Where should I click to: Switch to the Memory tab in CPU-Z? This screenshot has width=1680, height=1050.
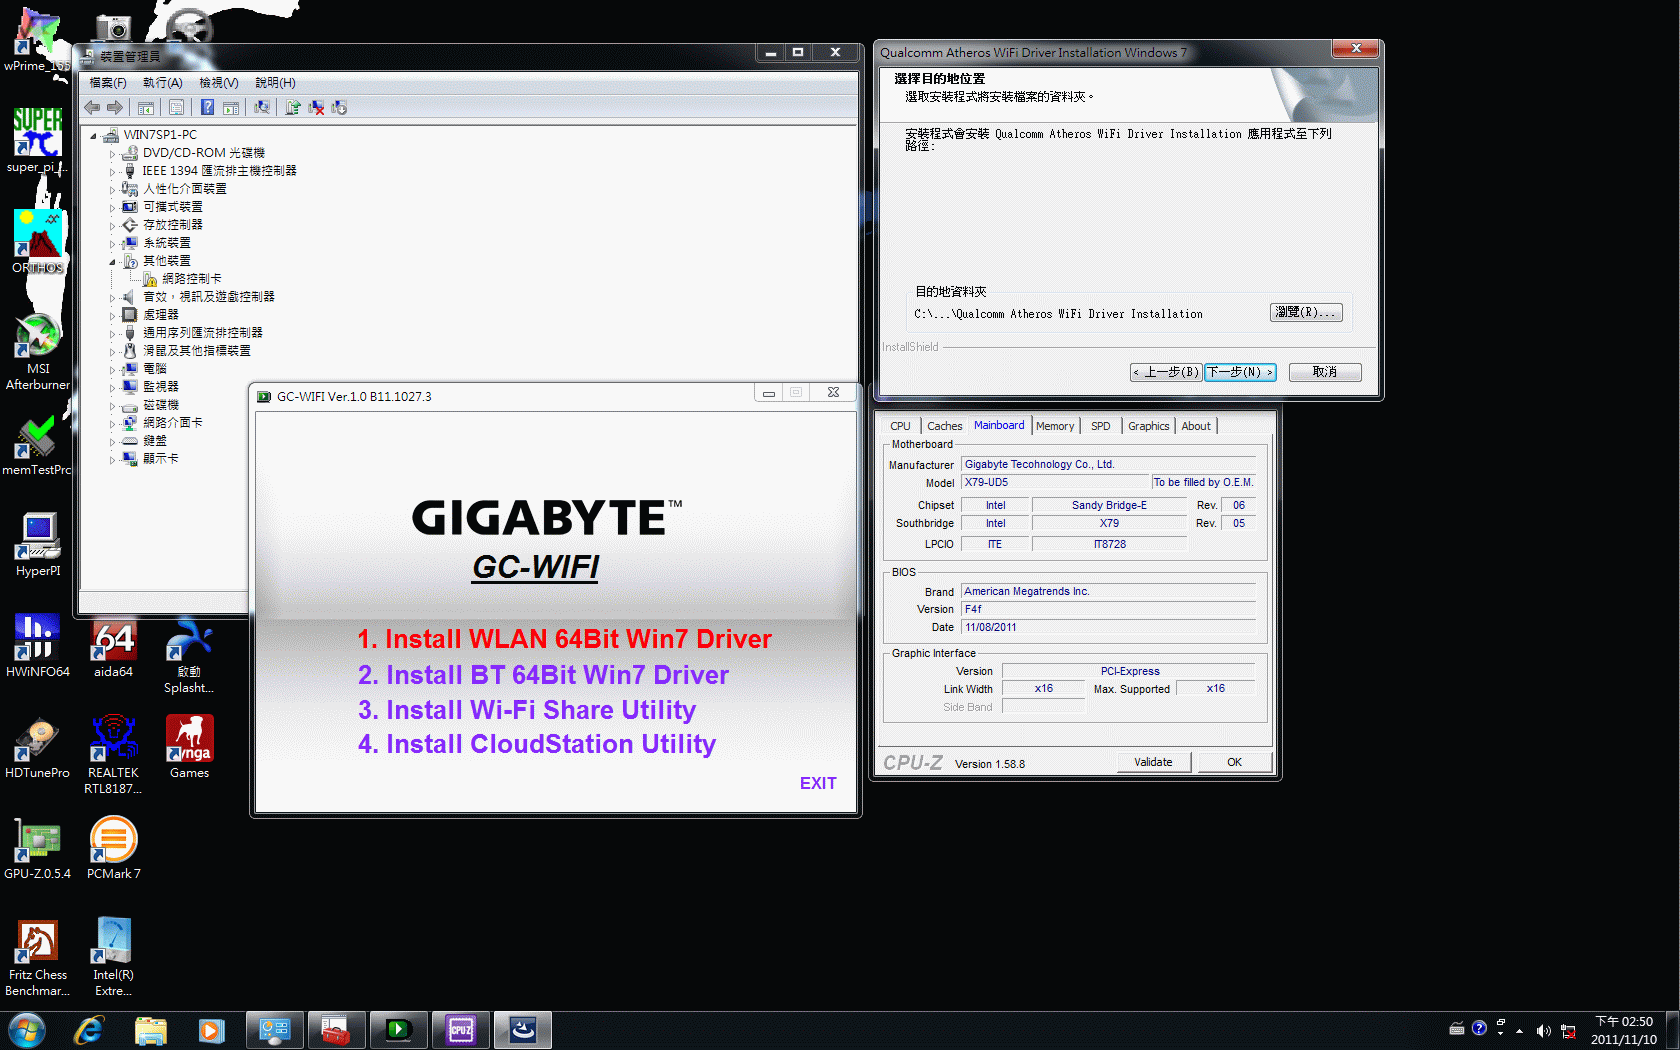[1055, 426]
